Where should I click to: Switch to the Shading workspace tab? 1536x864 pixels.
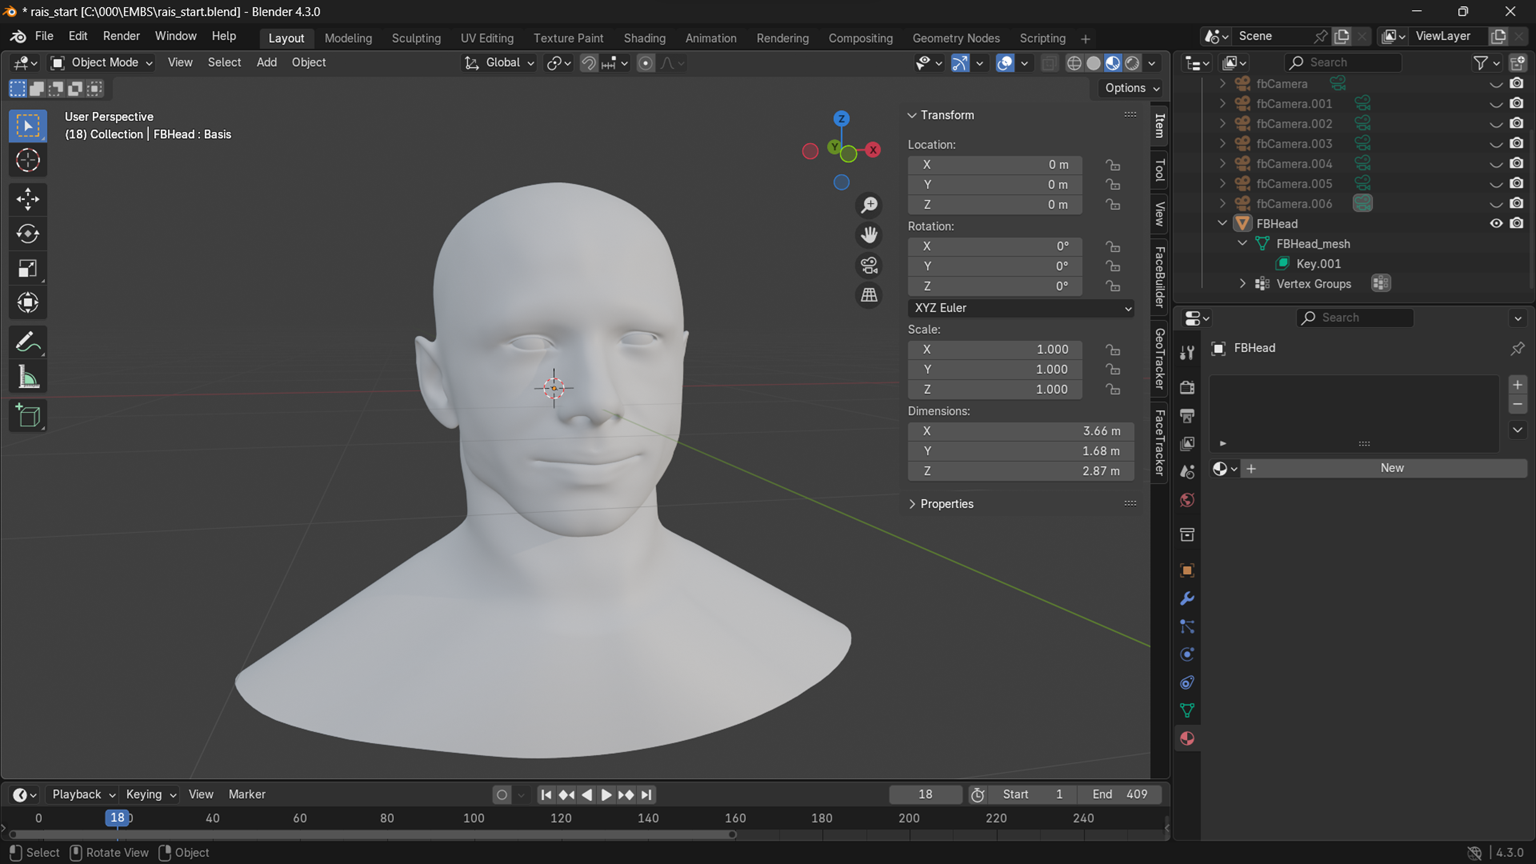644,38
